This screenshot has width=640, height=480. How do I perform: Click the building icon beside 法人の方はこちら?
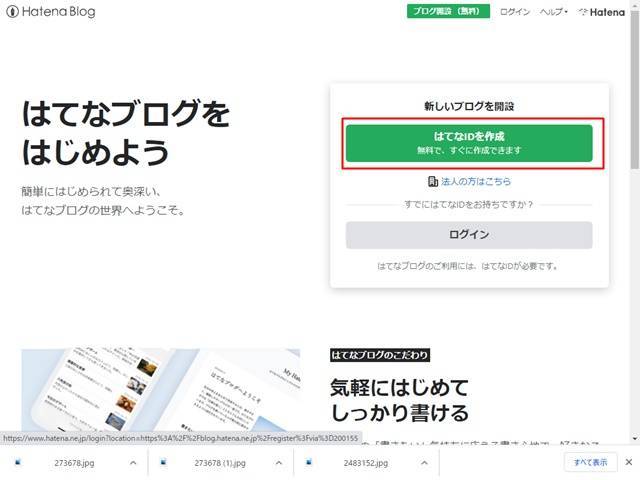point(433,181)
